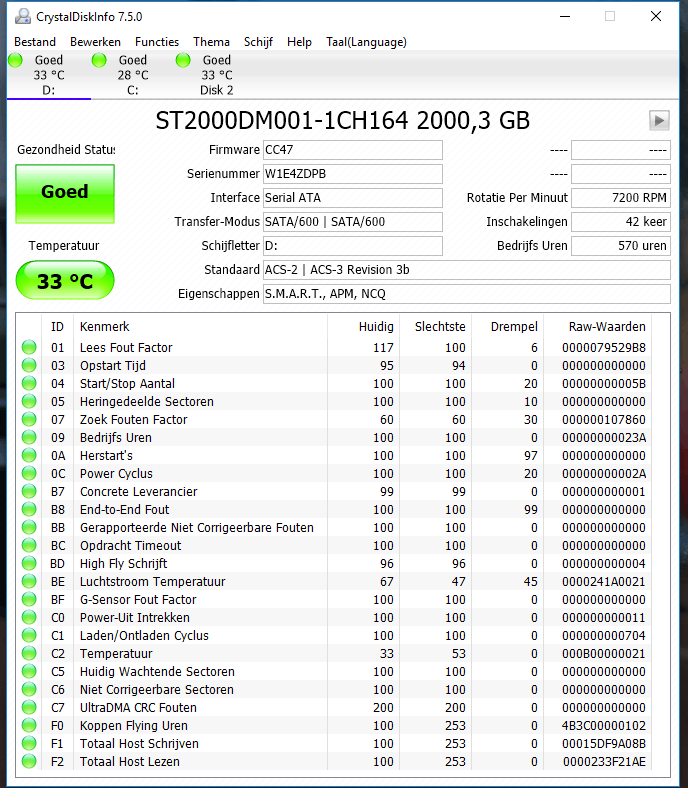The height and width of the screenshot is (788, 688).
Task: Click the Interface field Serial ATA
Action: pos(353,198)
